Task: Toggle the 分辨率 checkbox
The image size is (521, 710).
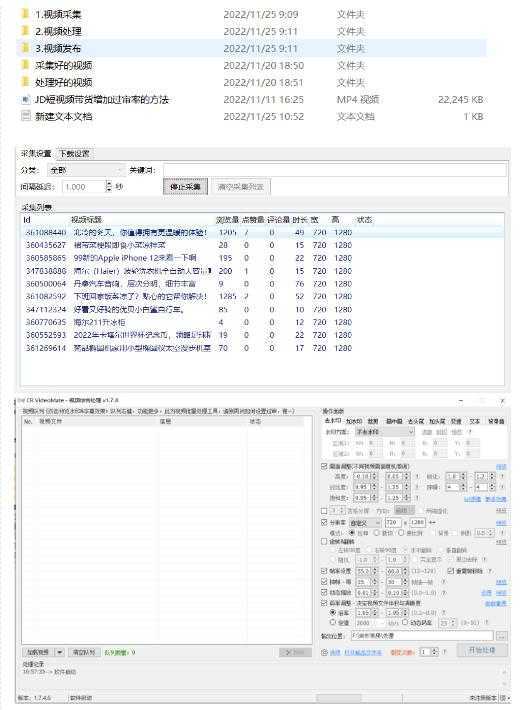Action: (324, 523)
